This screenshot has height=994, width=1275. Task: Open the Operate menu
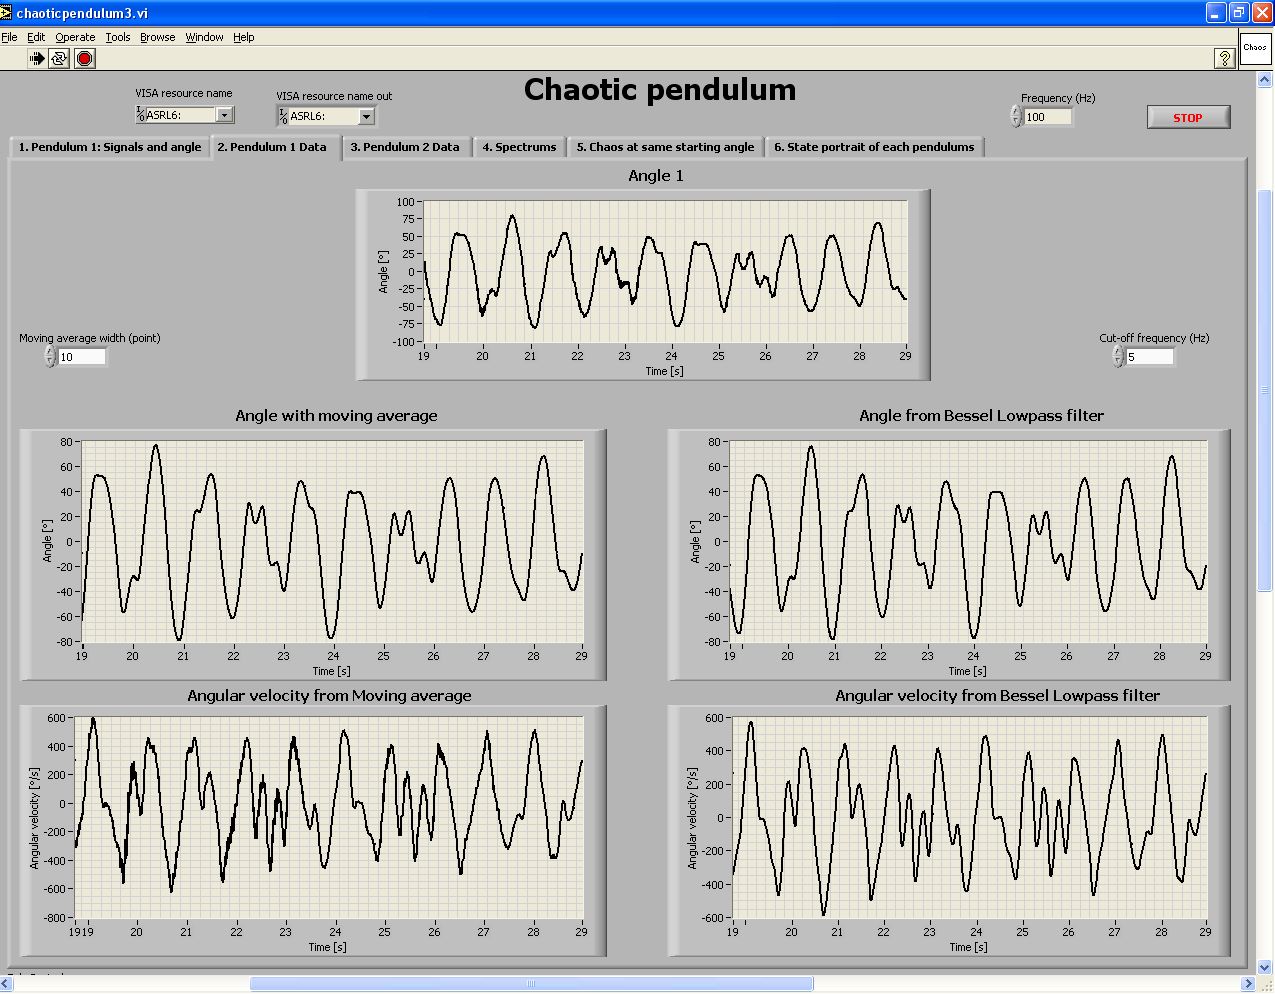click(x=75, y=37)
